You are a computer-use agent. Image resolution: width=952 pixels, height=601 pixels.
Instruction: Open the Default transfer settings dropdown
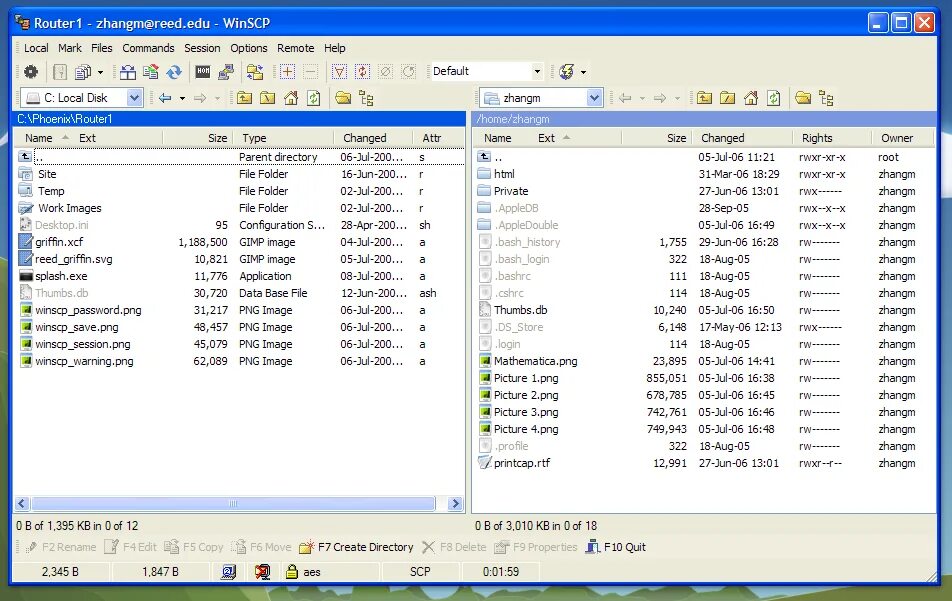537,72
